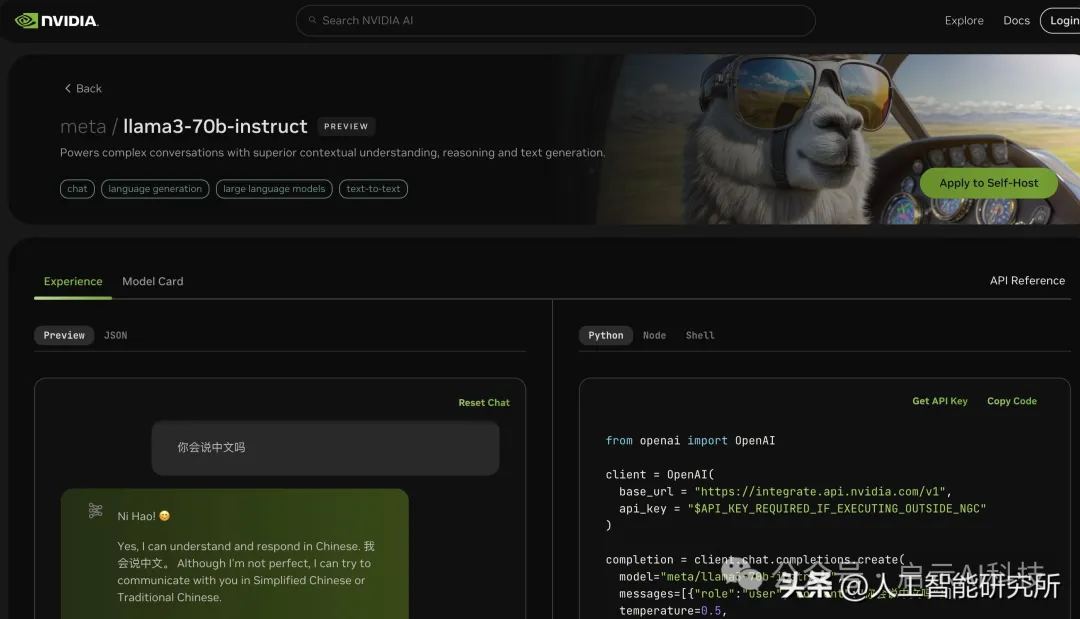
Task: Switch to the Model Card tab
Action: [153, 282]
